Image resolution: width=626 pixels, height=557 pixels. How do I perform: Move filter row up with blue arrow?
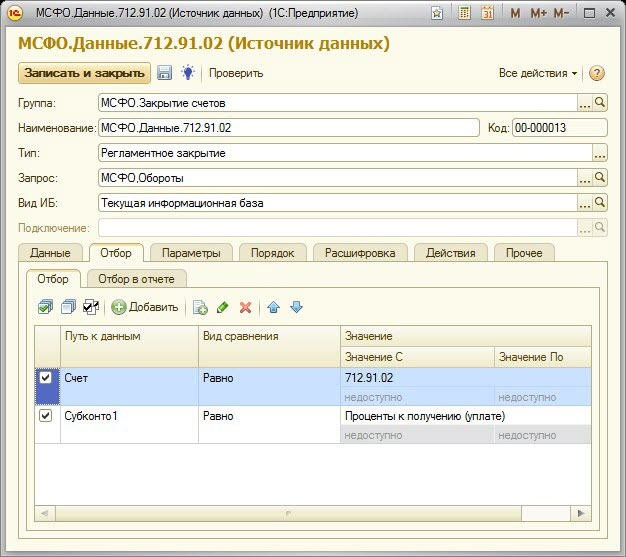pyautogui.click(x=273, y=307)
